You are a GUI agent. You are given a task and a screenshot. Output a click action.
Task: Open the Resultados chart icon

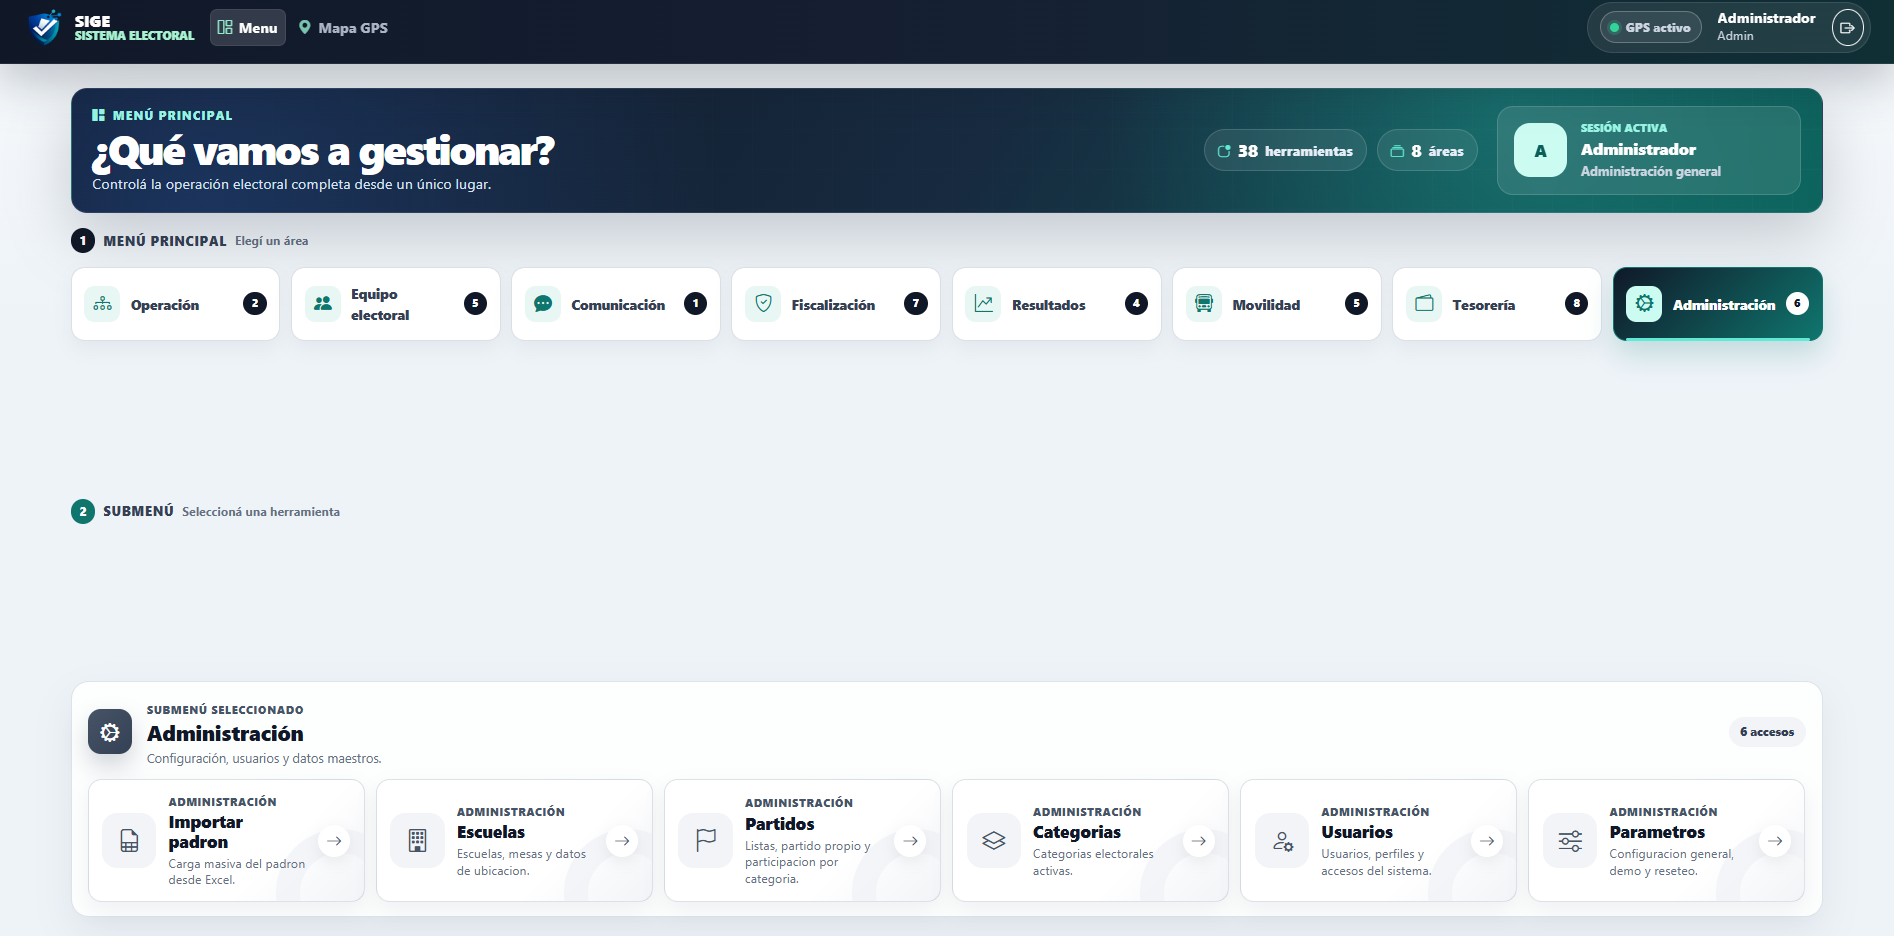pos(983,304)
